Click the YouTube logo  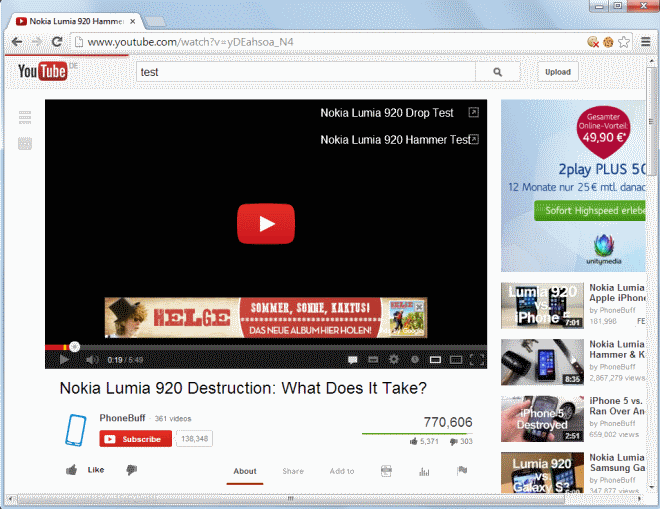[x=43, y=71]
